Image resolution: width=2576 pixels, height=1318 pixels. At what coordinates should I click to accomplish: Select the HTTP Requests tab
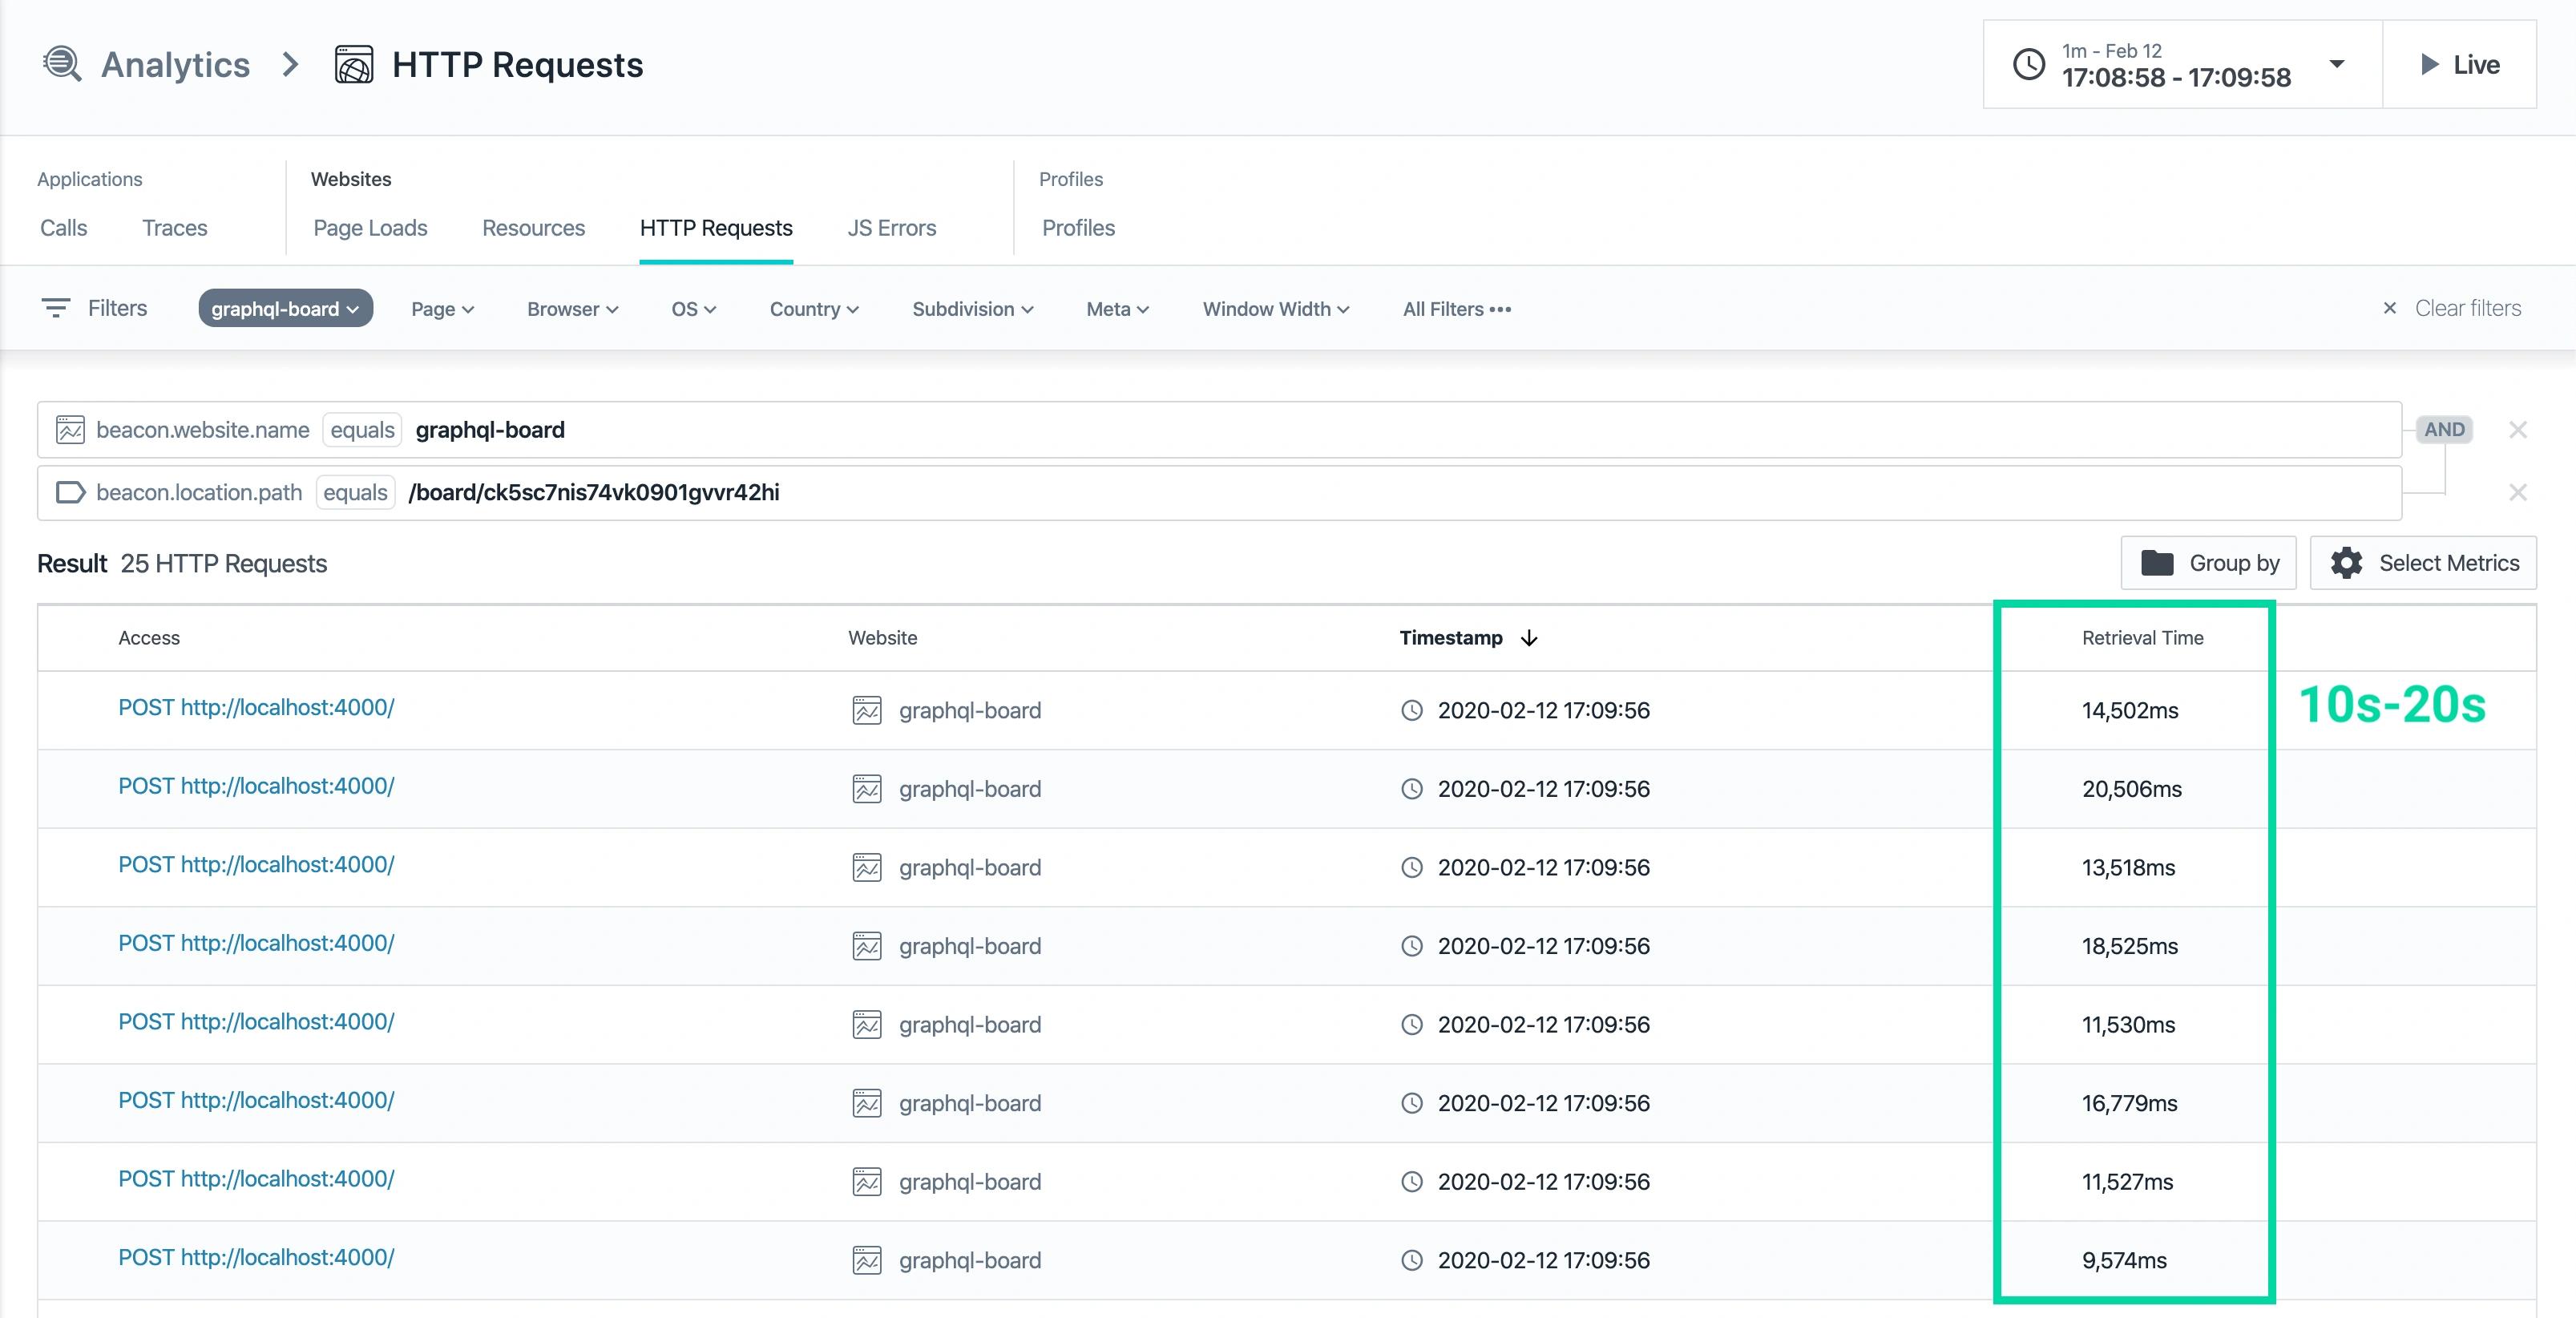716,228
